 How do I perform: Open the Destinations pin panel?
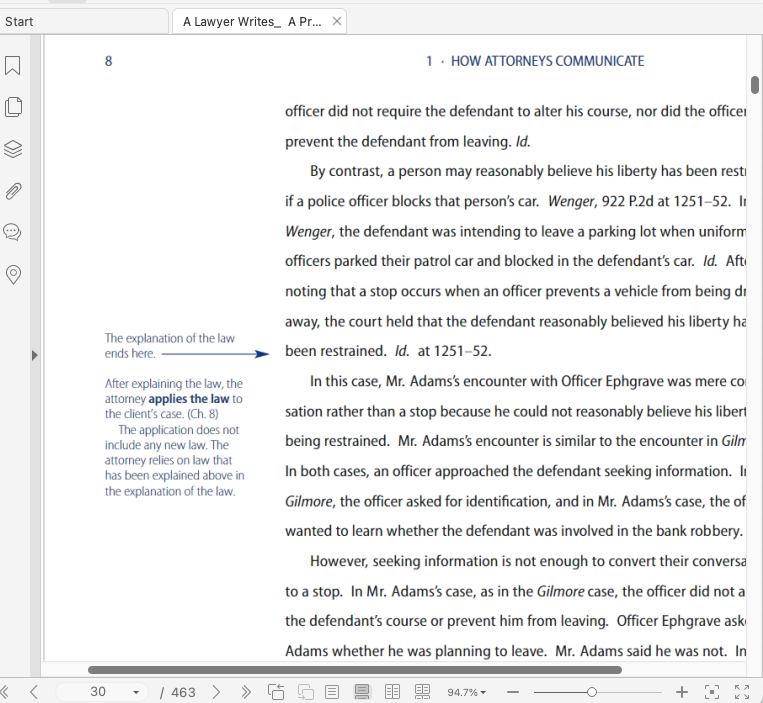click(13, 274)
